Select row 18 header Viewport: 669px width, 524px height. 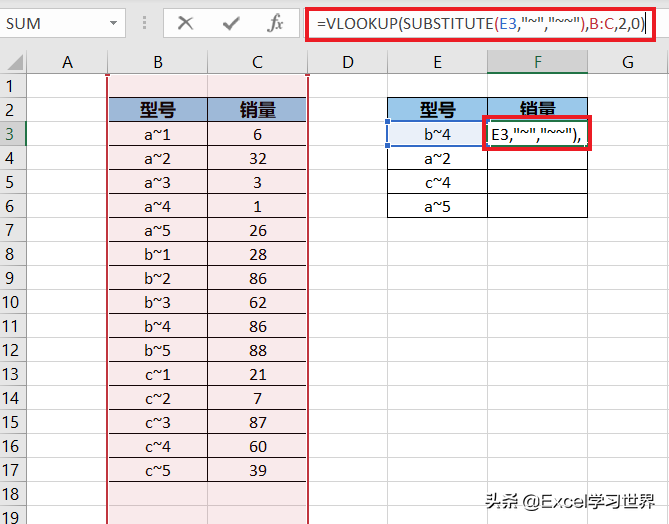13,494
